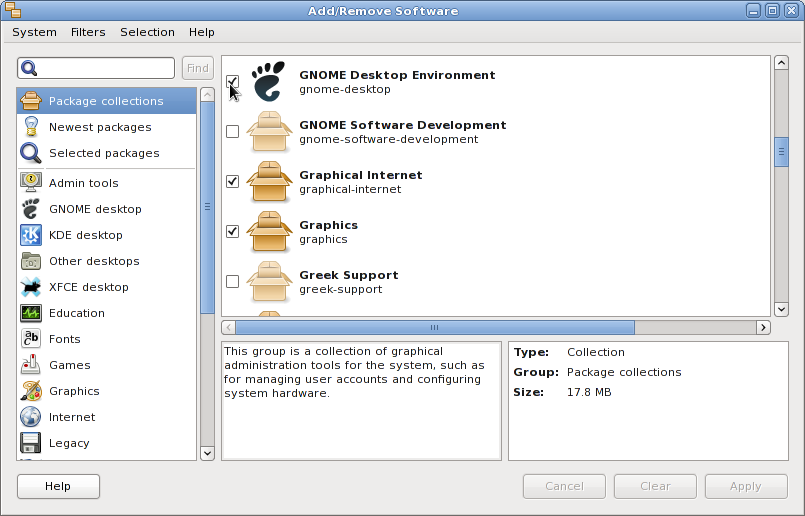Click the Newest packages lightbulb icon
This screenshot has height=516, width=805.
[31, 127]
